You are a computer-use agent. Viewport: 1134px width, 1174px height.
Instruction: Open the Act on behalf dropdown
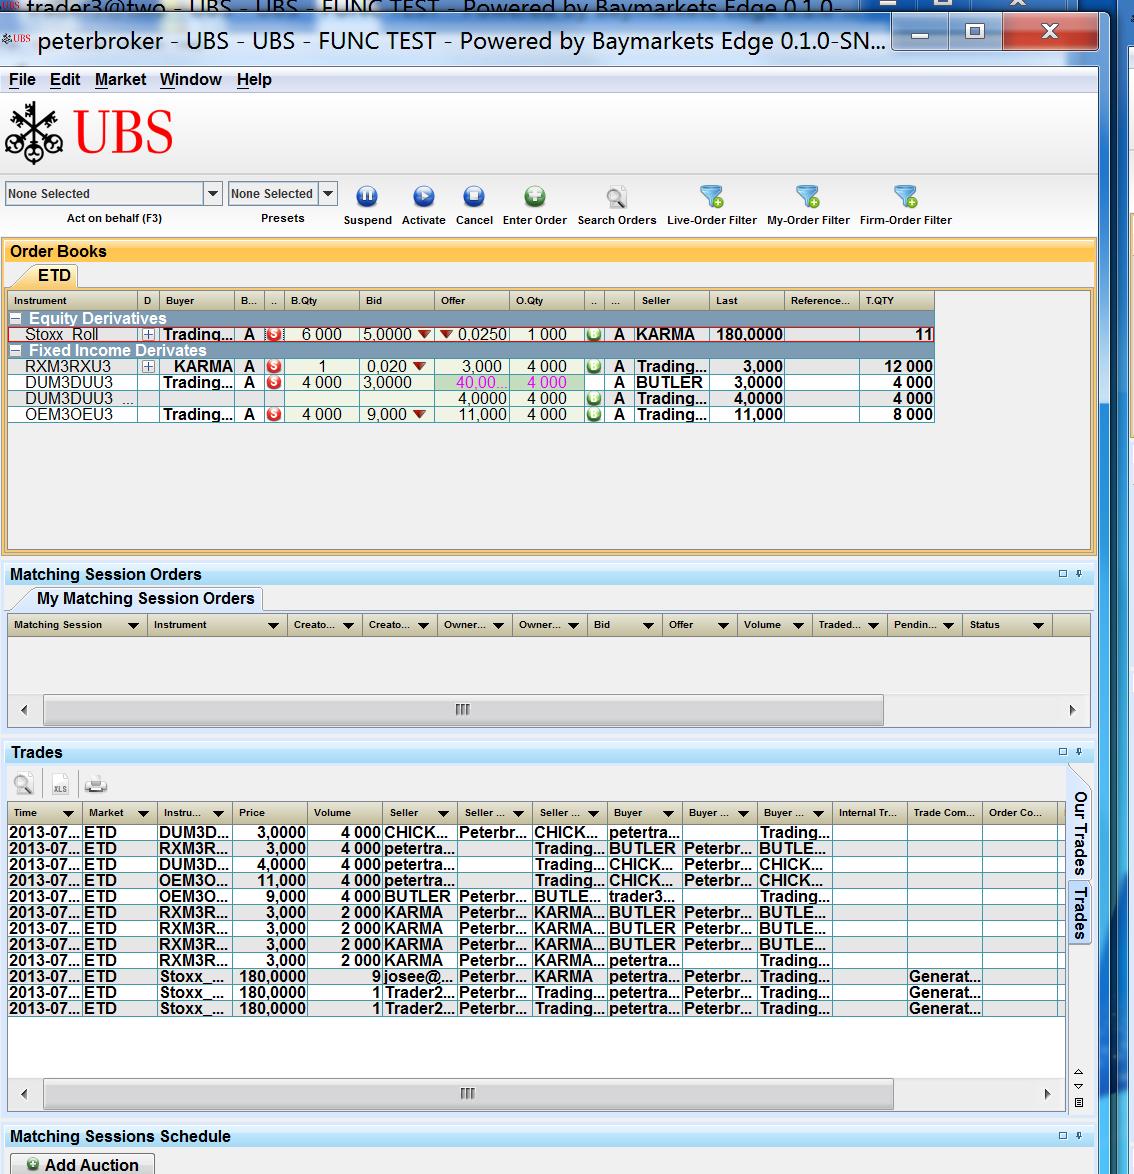pyautogui.click(x=213, y=193)
